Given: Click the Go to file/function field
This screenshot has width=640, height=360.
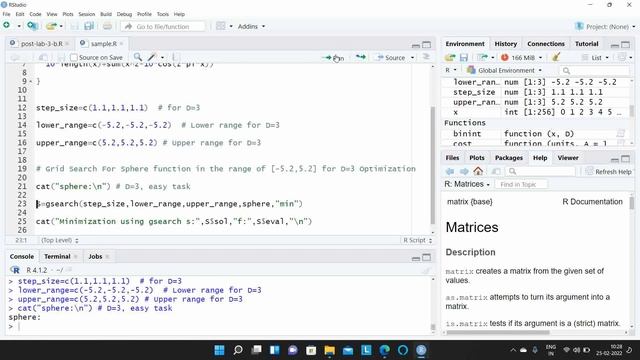Looking at the screenshot, I should [163, 27].
